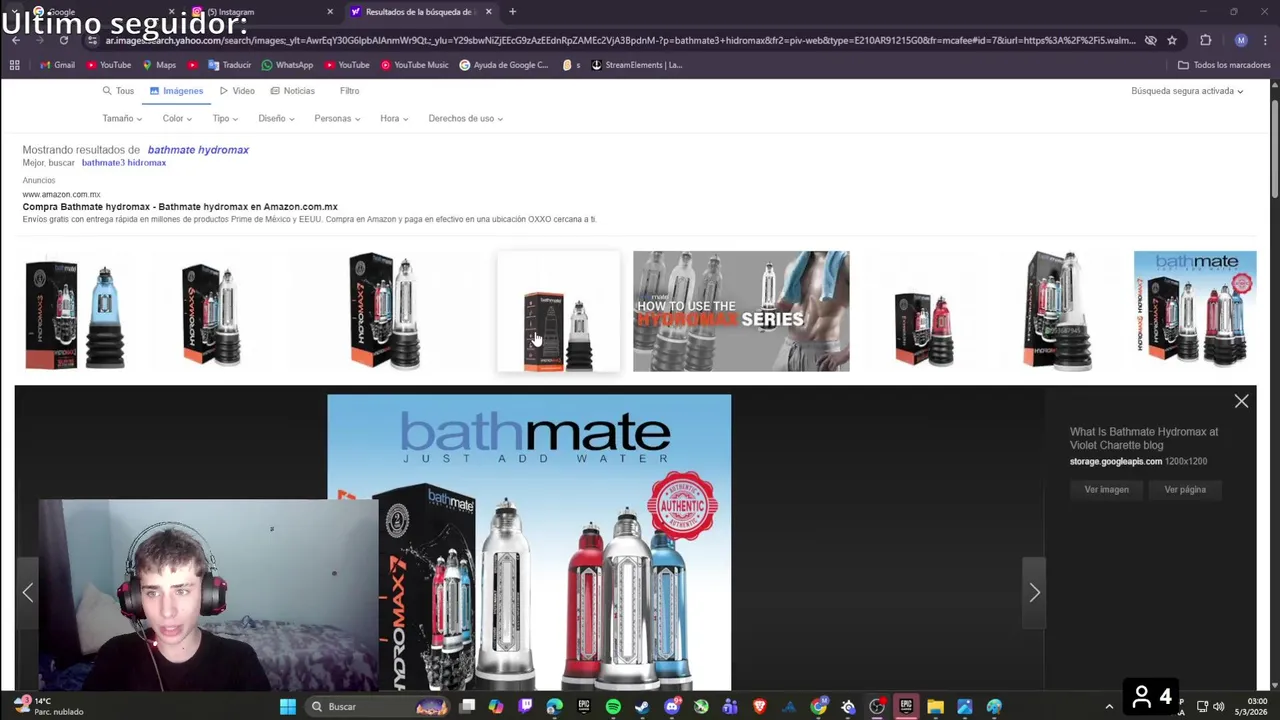Bookmark this page with the star icon
1280x720 pixels.
[1172, 40]
